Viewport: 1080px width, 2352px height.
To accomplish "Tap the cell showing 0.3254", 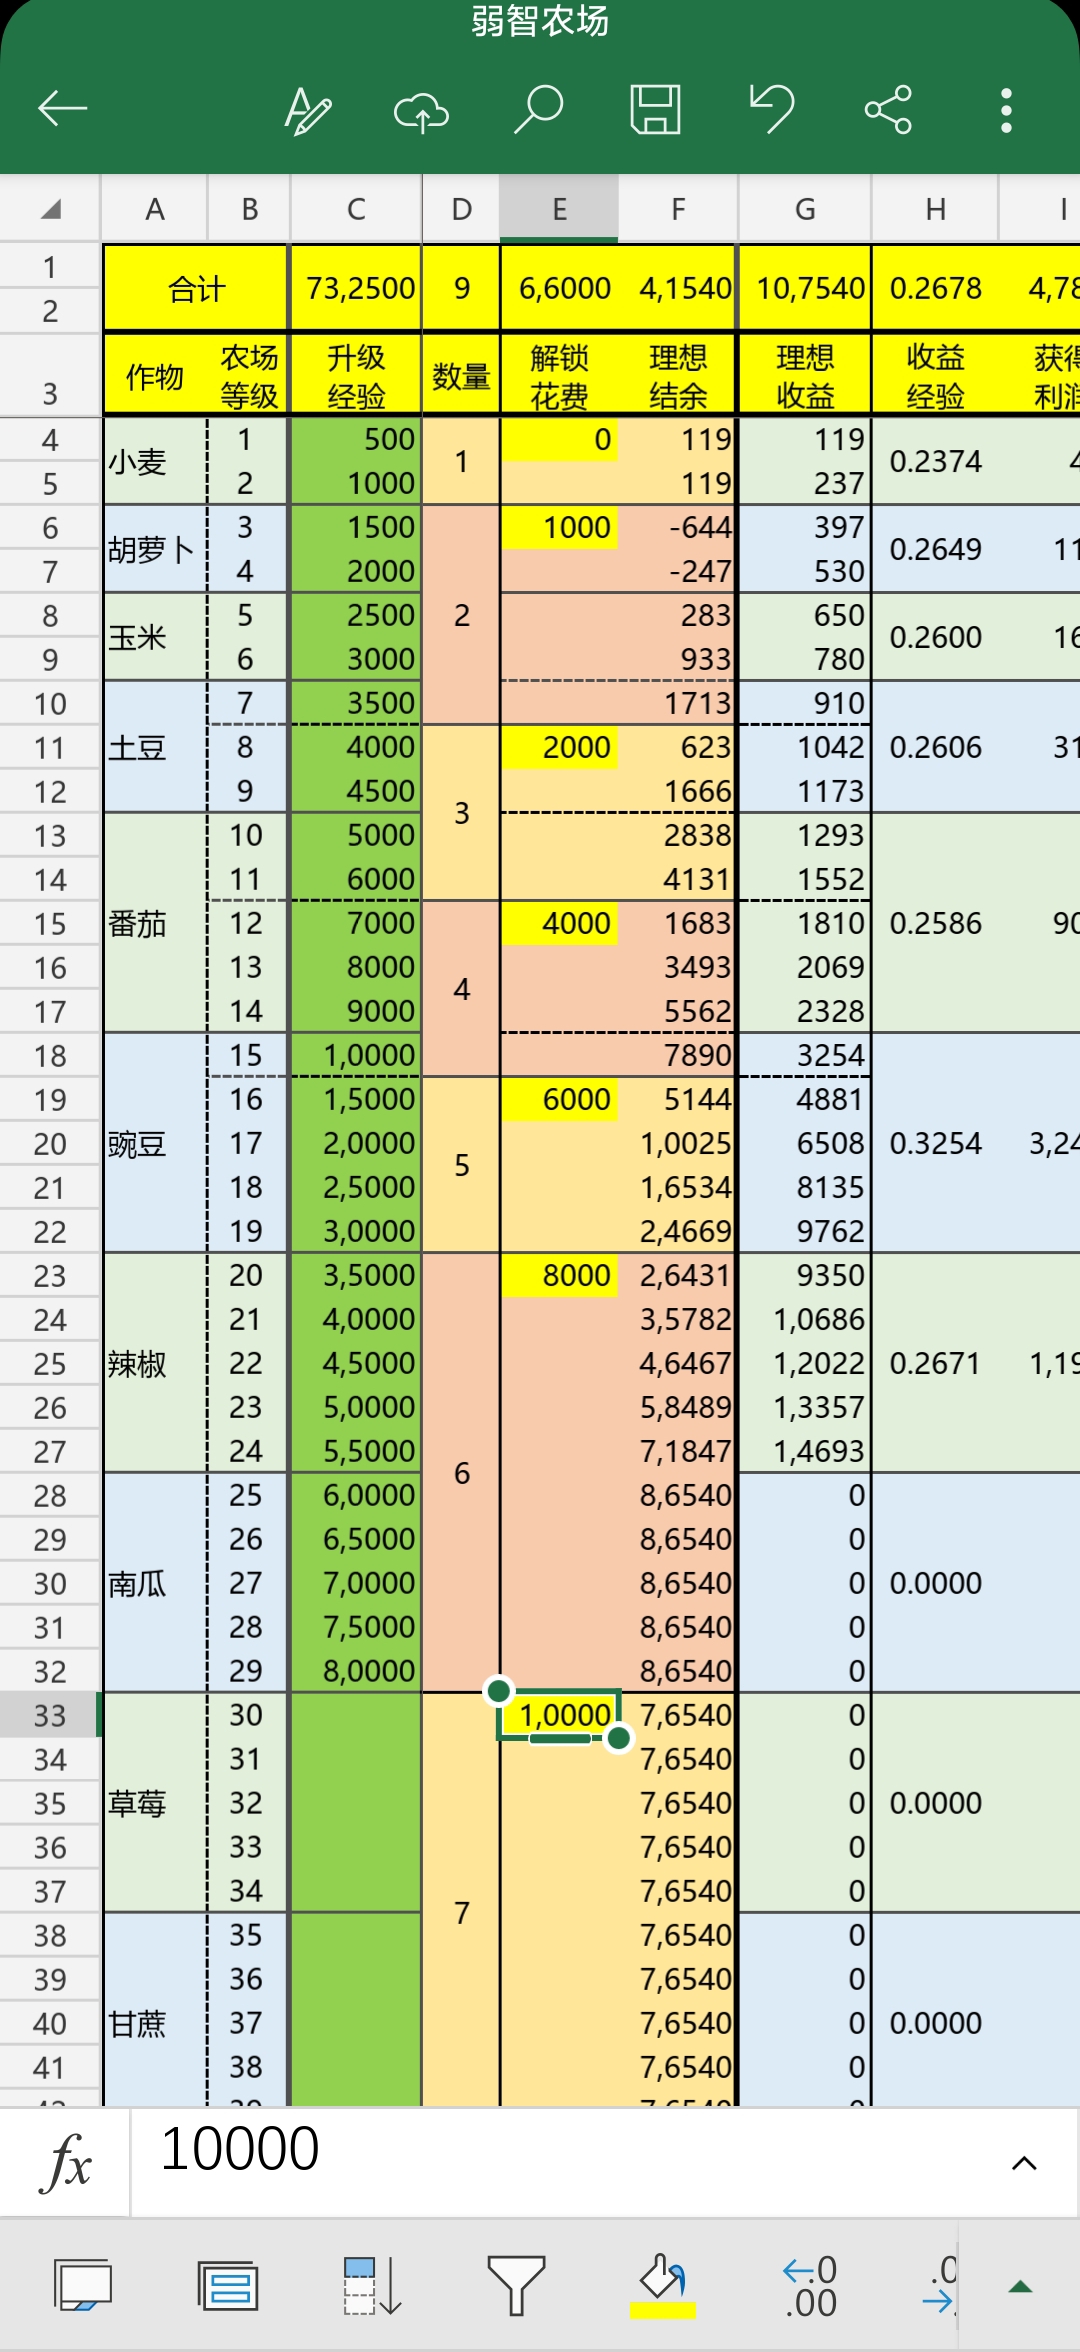I will [x=935, y=1144].
